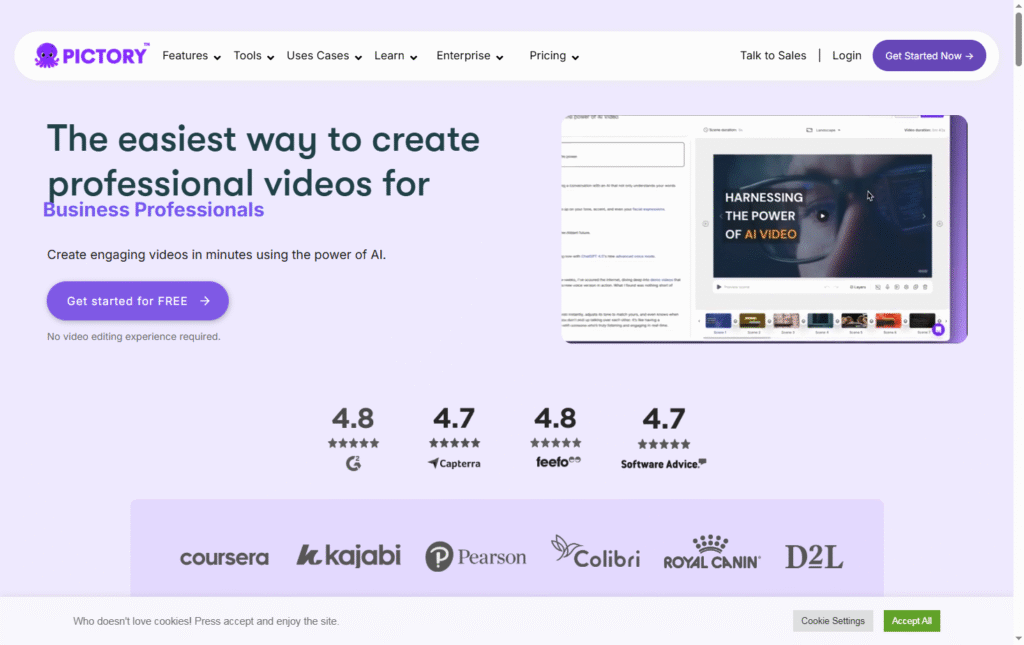1024x645 pixels.
Task: Open the Features dropdown menu
Action: coord(191,56)
